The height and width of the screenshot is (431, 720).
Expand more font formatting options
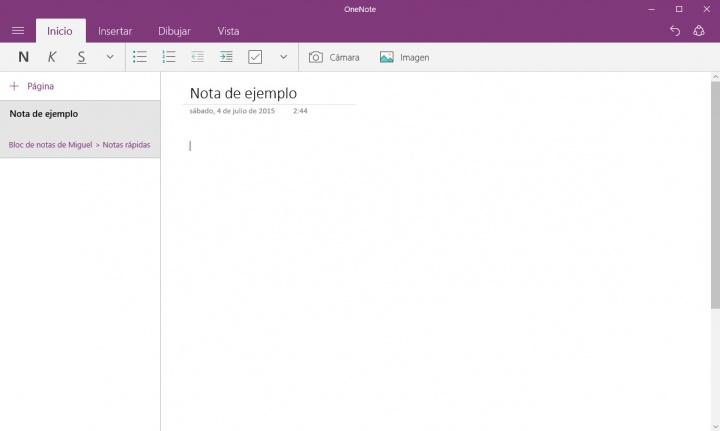[110, 57]
